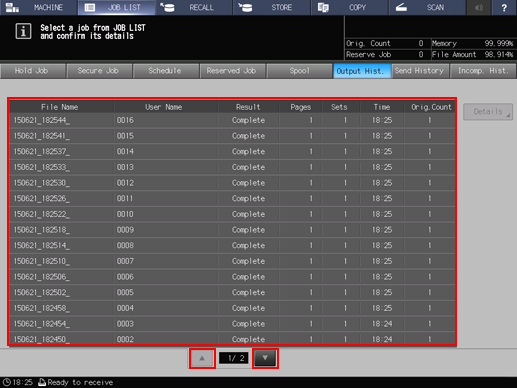The width and height of the screenshot is (517, 388).
Task: Open the Schedule view
Action: point(166,71)
